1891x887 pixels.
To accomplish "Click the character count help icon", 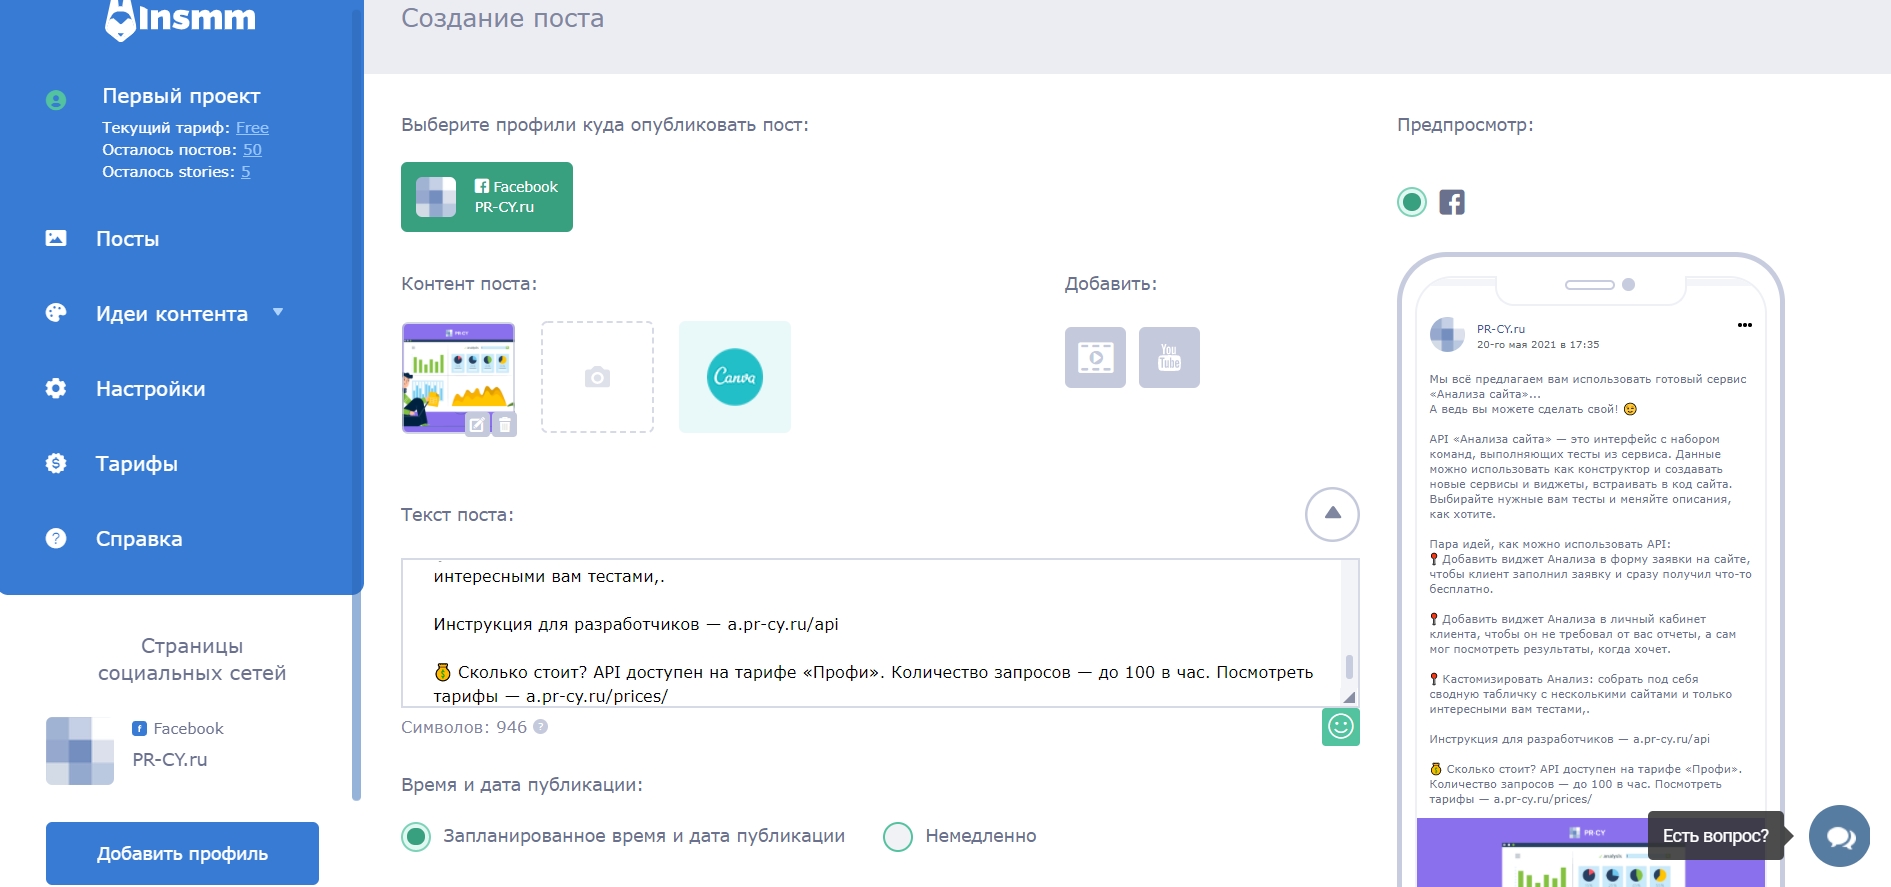I will 541,727.
